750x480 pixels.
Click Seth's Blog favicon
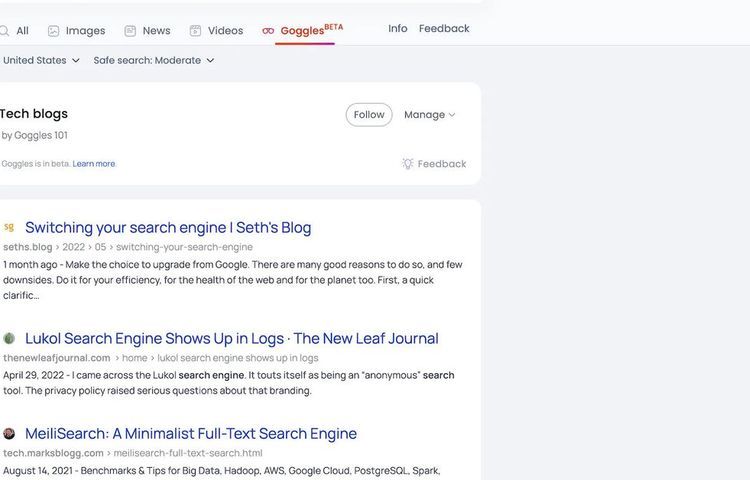(9, 228)
